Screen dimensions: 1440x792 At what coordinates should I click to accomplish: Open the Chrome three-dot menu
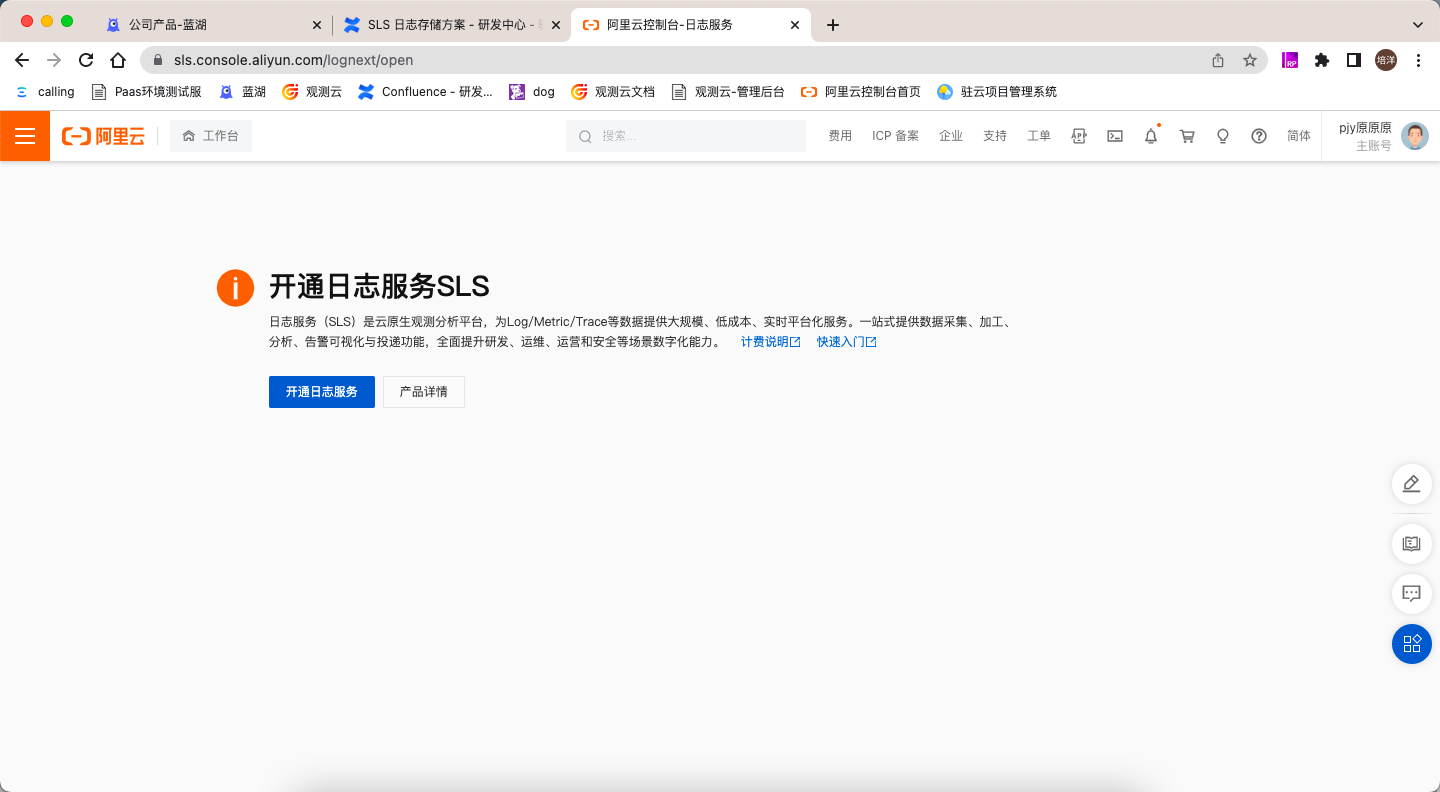pos(1418,60)
